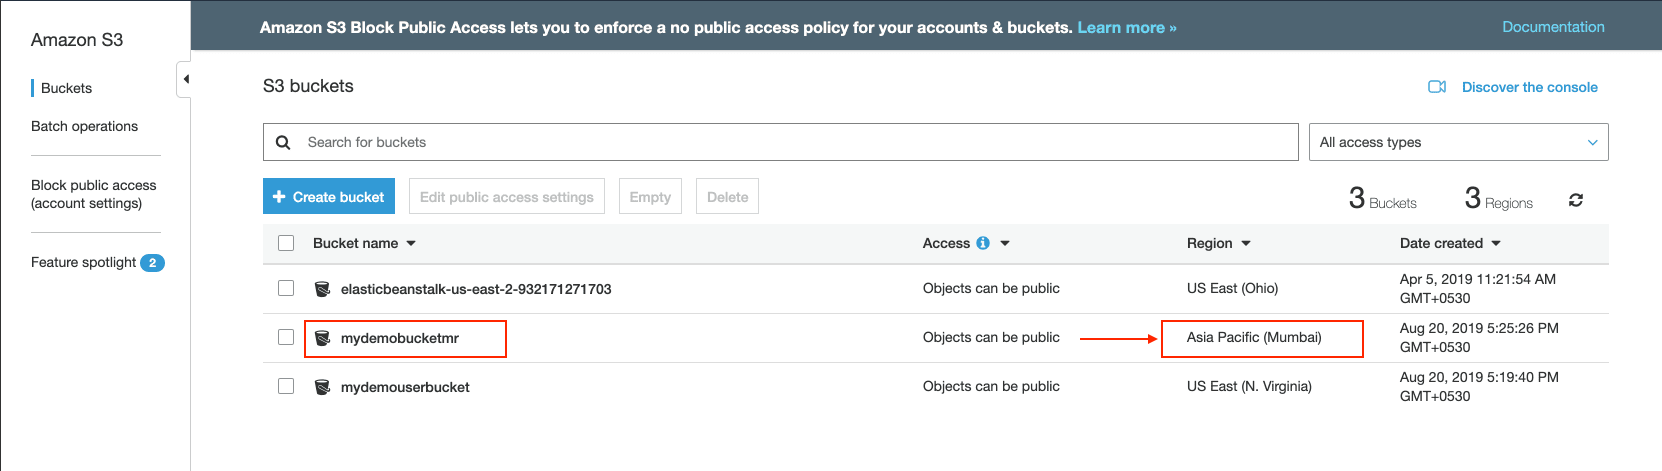This screenshot has height=471, width=1662.
Task: Click the Empty button
Action: [650, 196]
